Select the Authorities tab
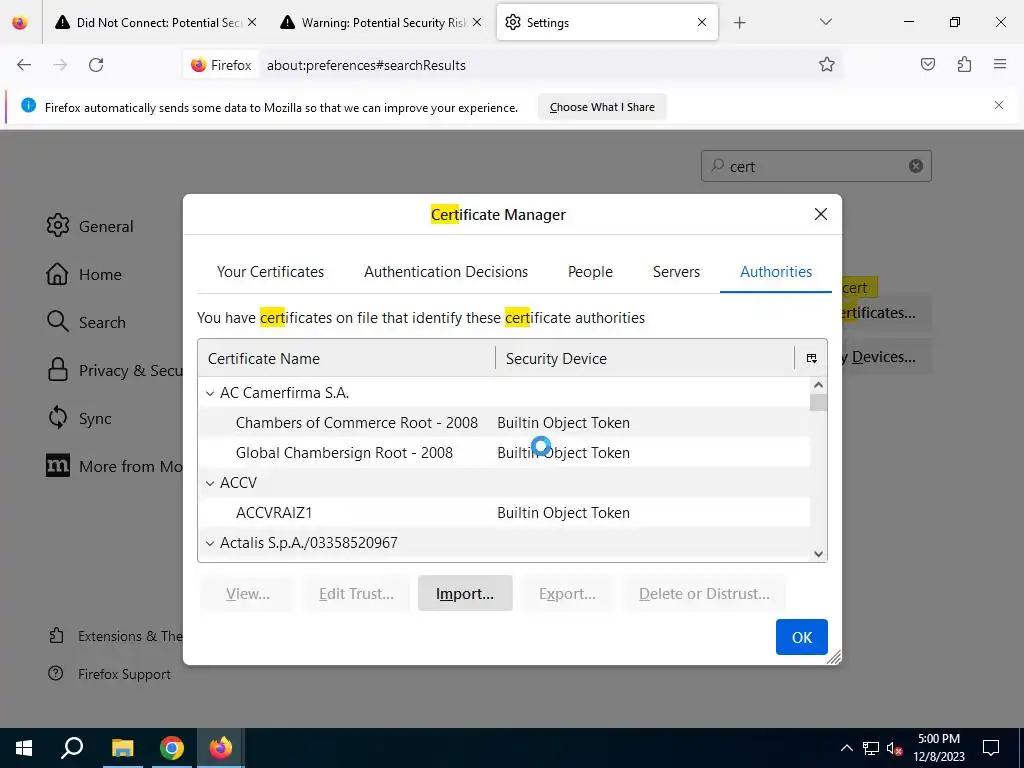The width and height of the screenshot is (1024, 768). 776,272
